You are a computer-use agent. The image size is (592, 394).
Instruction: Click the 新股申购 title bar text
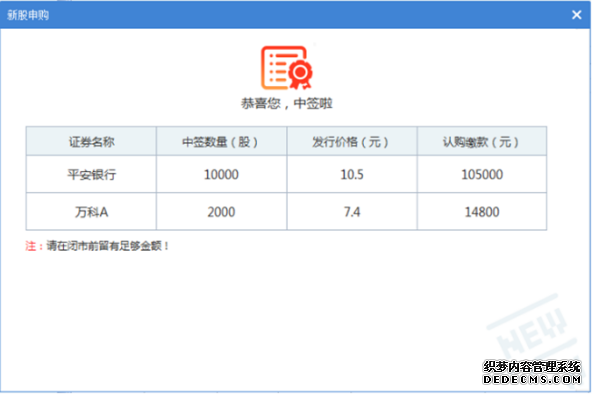pyautogui.click(x=28, y=15)
